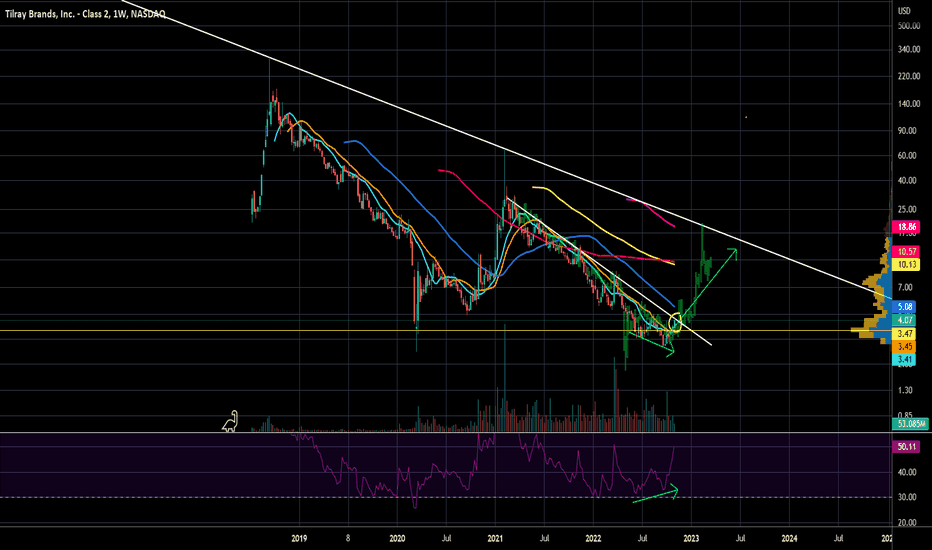The height and width of the screenshot is (550, 932).
Task: Click the 2022 label on the time axis
Action: [593, 539]
